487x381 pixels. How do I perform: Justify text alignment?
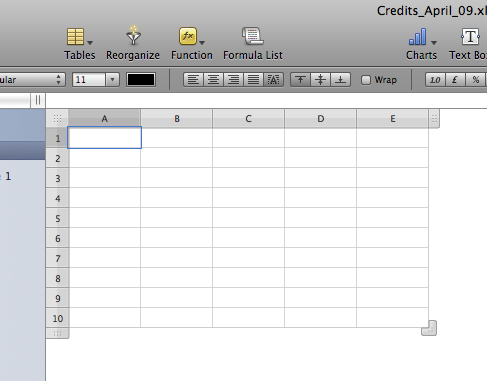[253, 80]
